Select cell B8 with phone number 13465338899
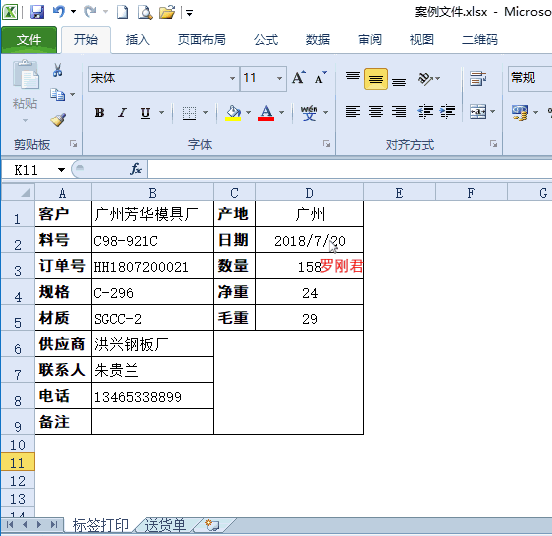This screenshot has width=552, height=536. [x=152, y=396]
